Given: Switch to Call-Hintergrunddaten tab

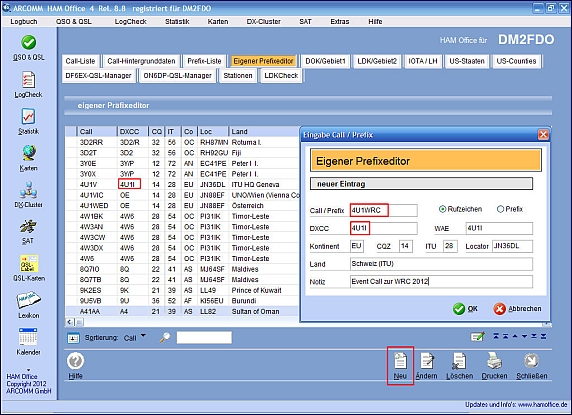Looking at the screenshot, I should [x=141, y=61].
